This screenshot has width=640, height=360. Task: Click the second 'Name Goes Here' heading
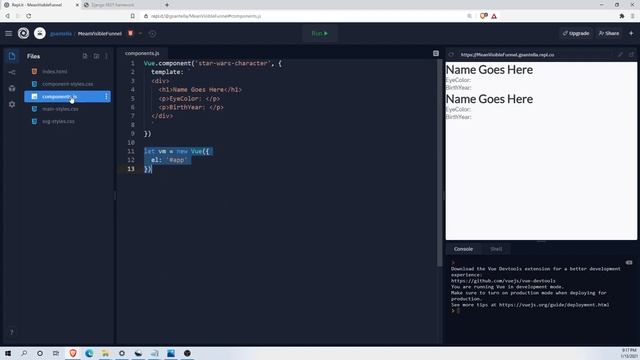click(489, 99)
